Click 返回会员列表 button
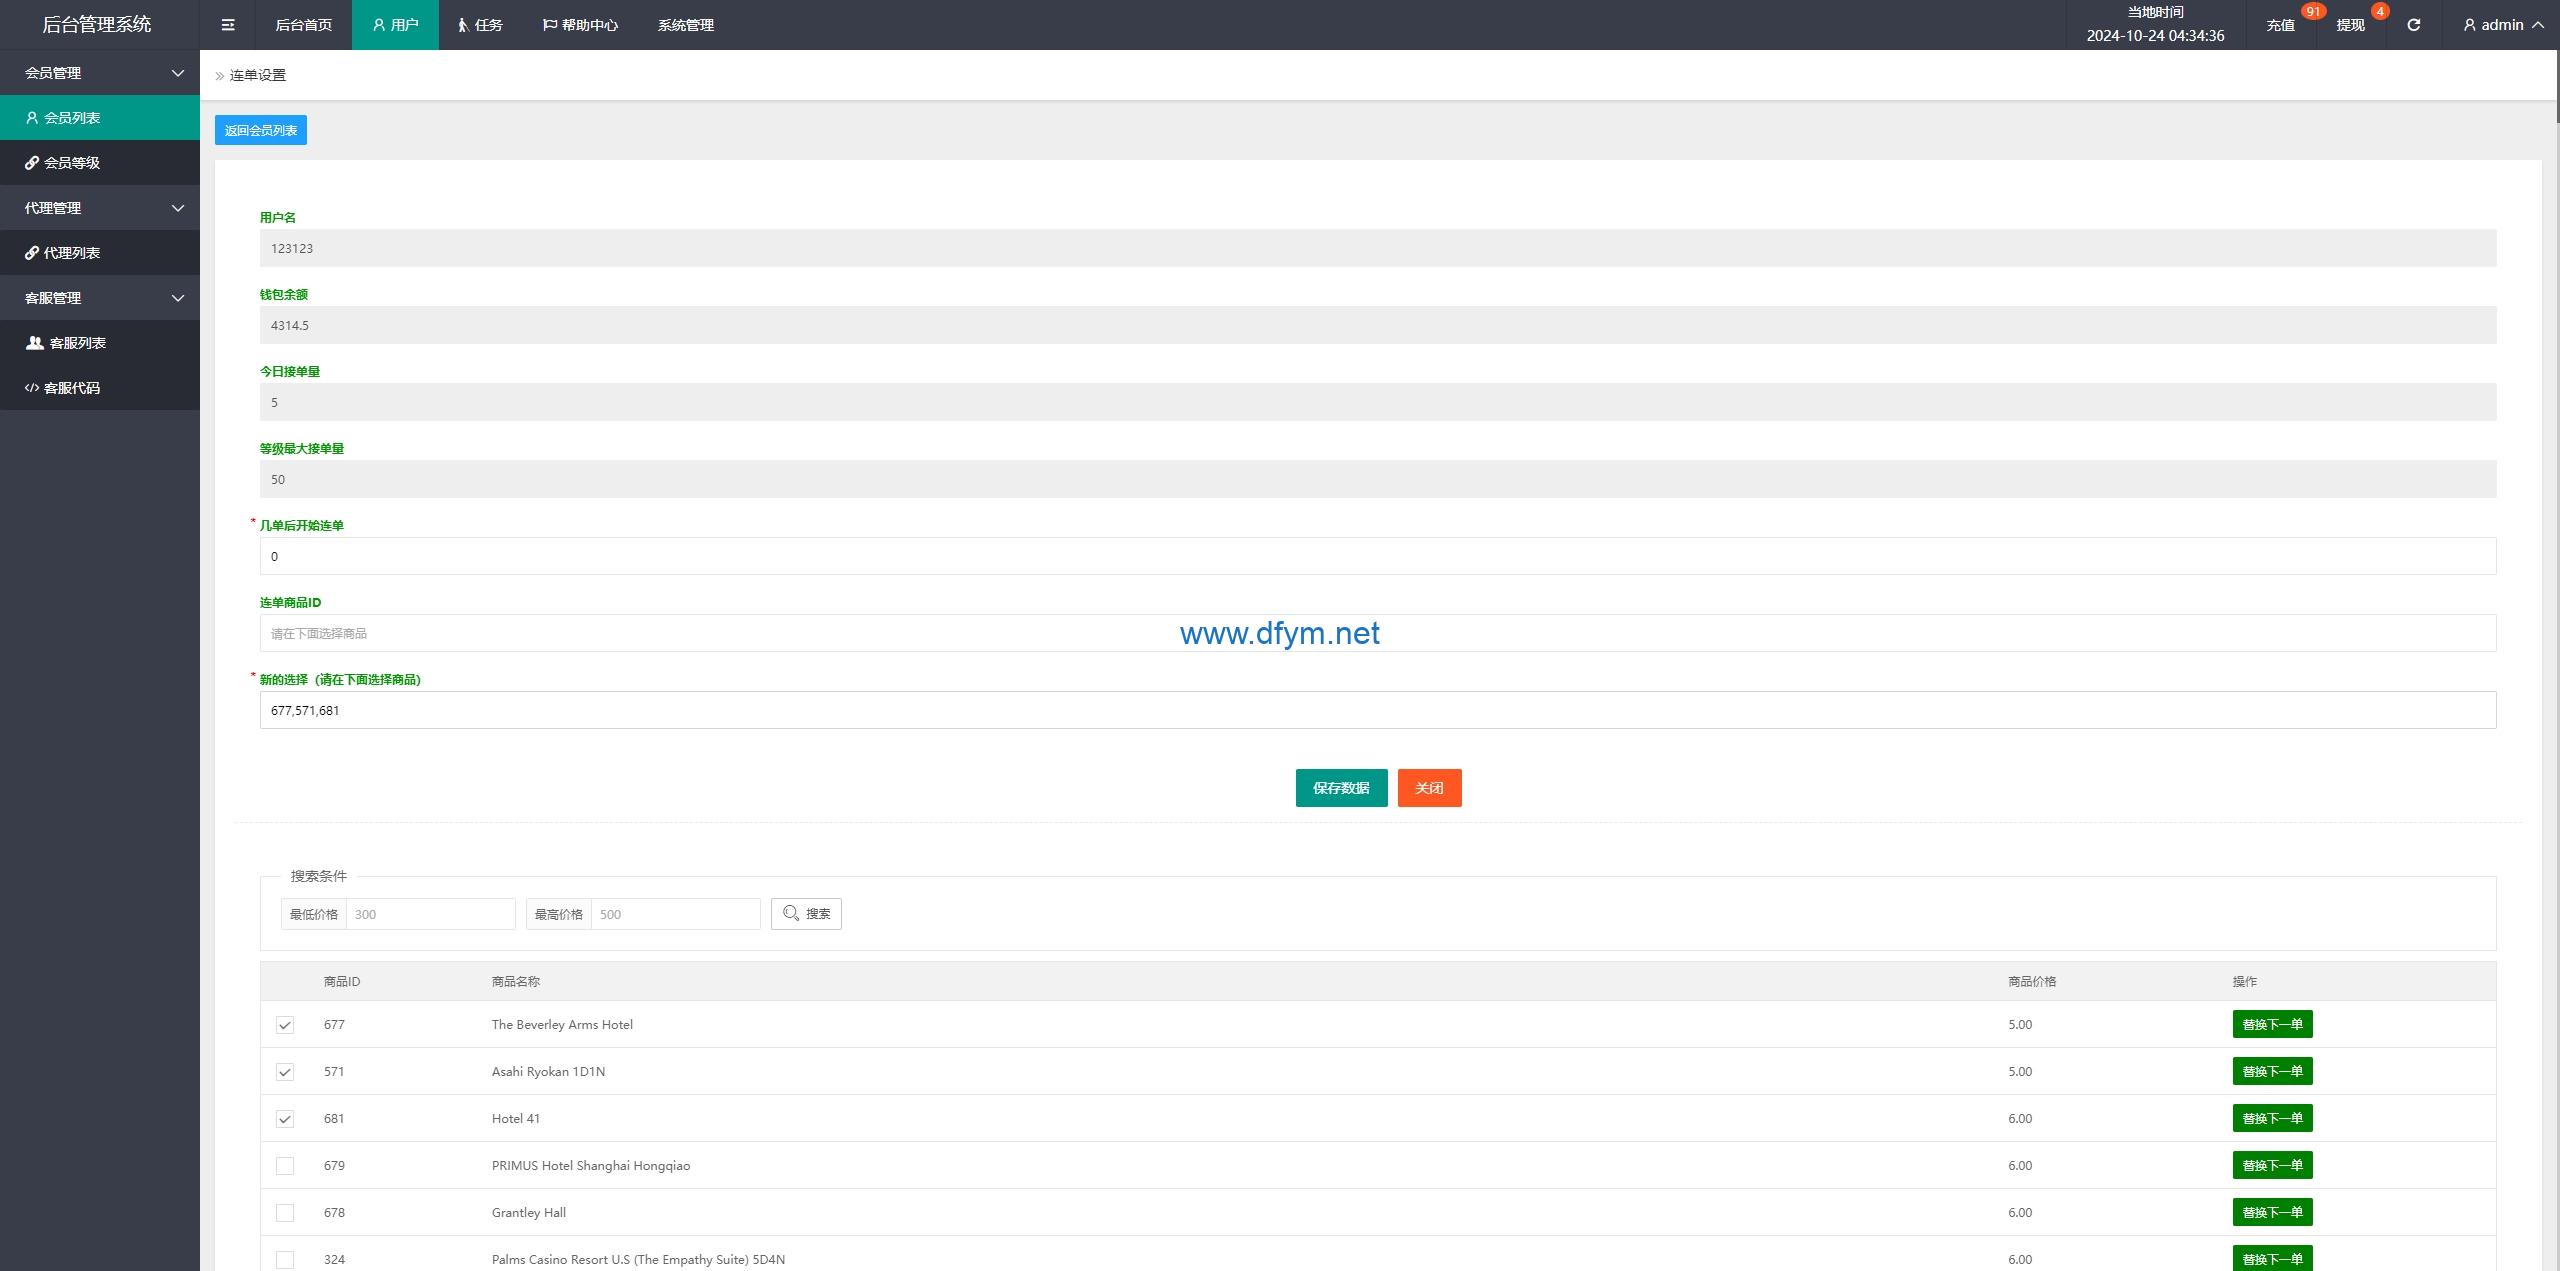 pos(261,130)
